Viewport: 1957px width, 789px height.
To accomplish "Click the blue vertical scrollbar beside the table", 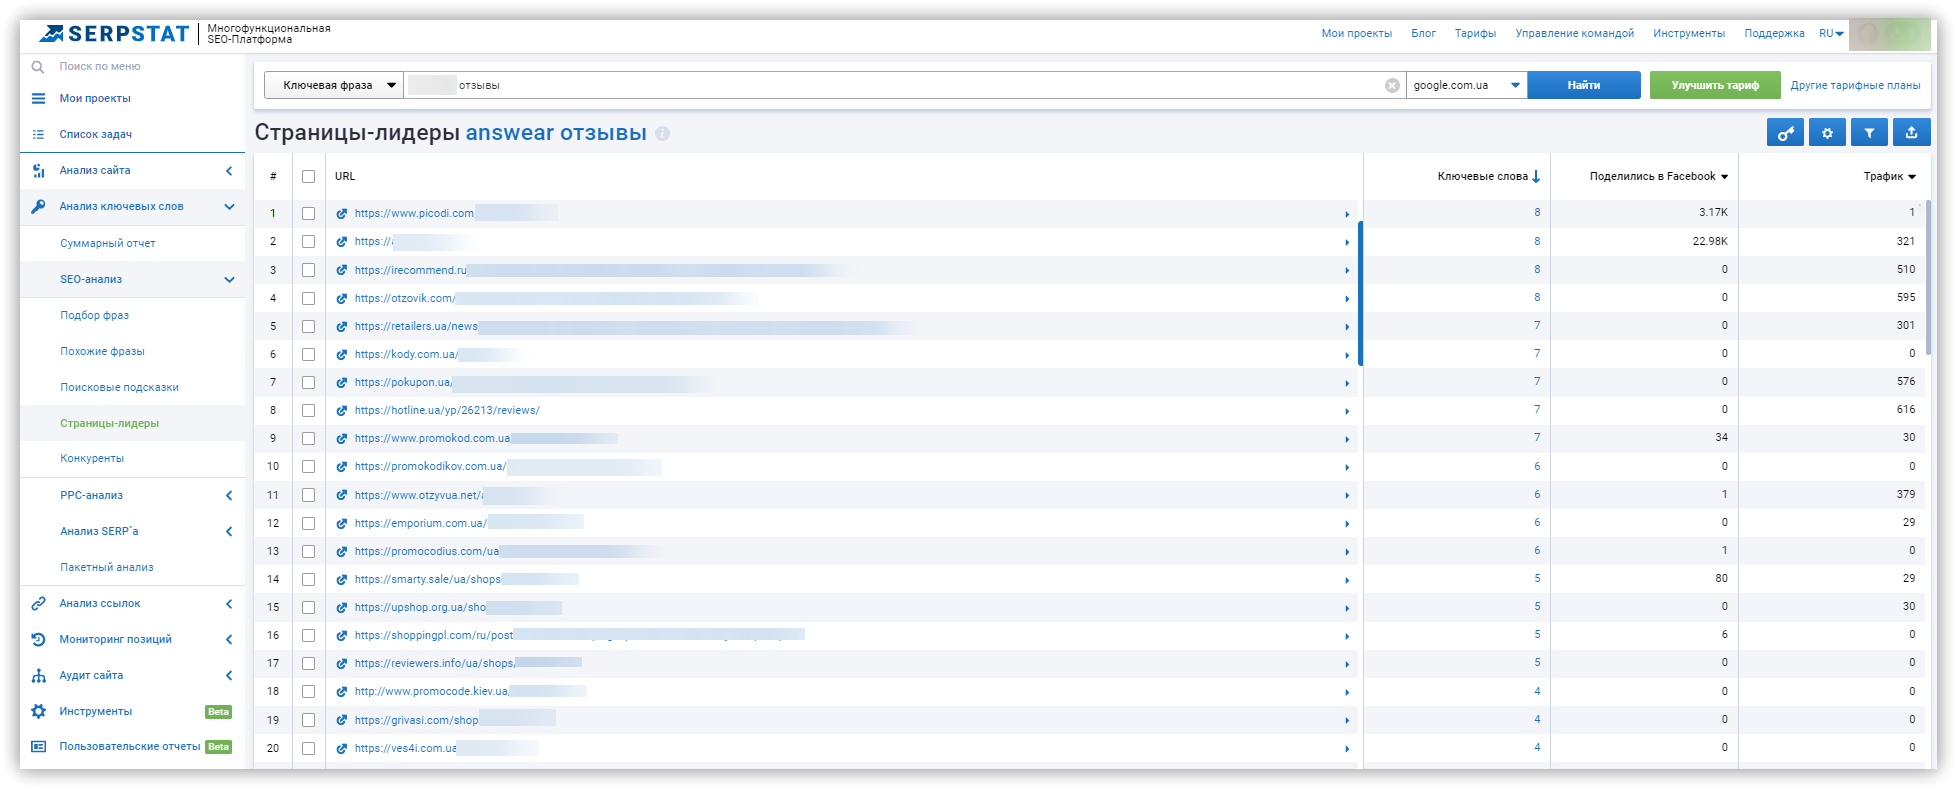I will coord(1360,293).
